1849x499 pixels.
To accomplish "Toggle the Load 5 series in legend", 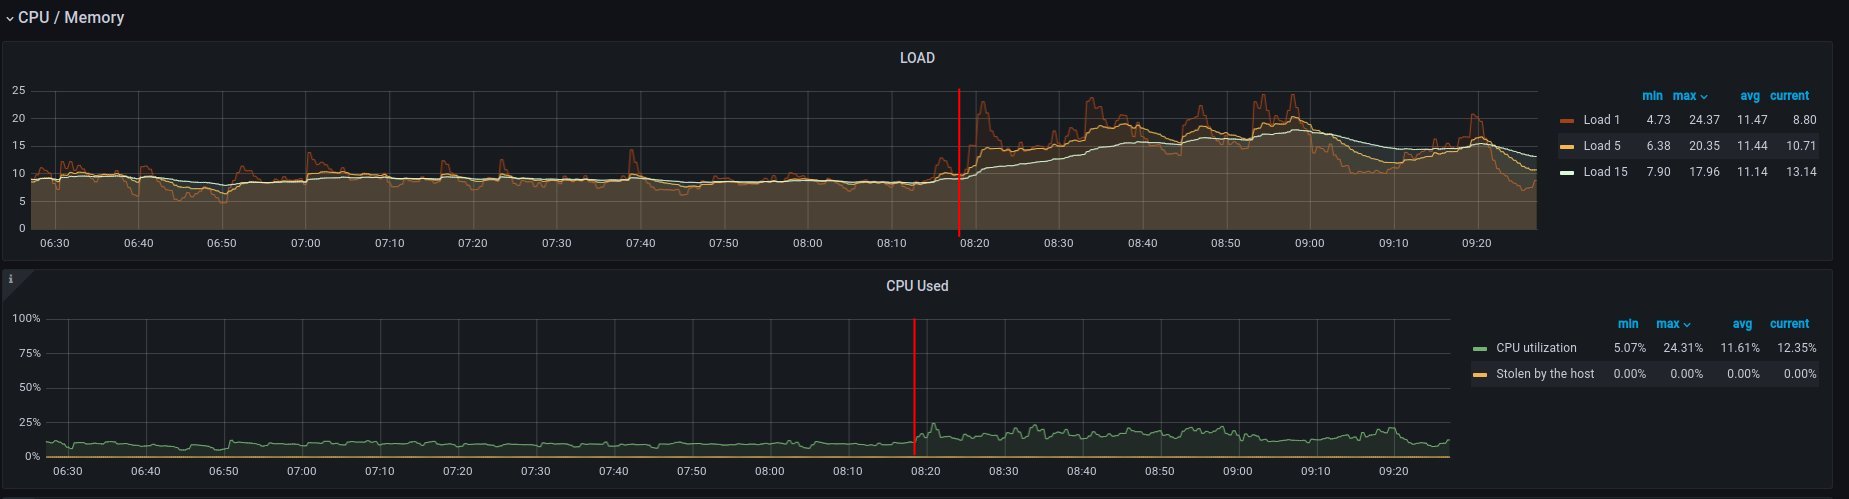I will click(x=1601, y=146).
